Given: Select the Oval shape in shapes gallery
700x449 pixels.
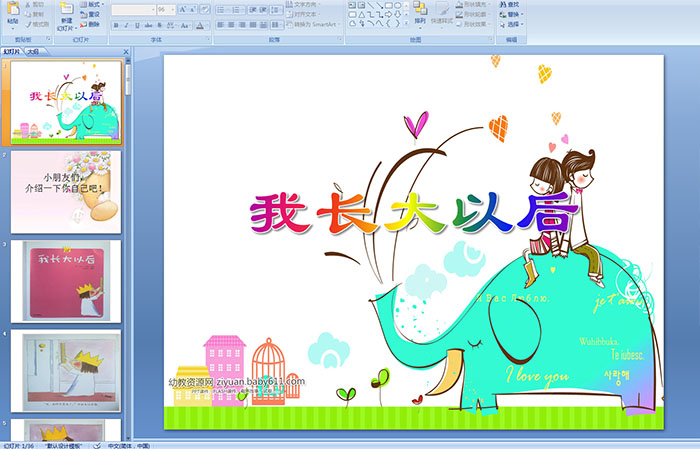Looking at the screenshot, I should pyautogui.click(x=397, y=5).
